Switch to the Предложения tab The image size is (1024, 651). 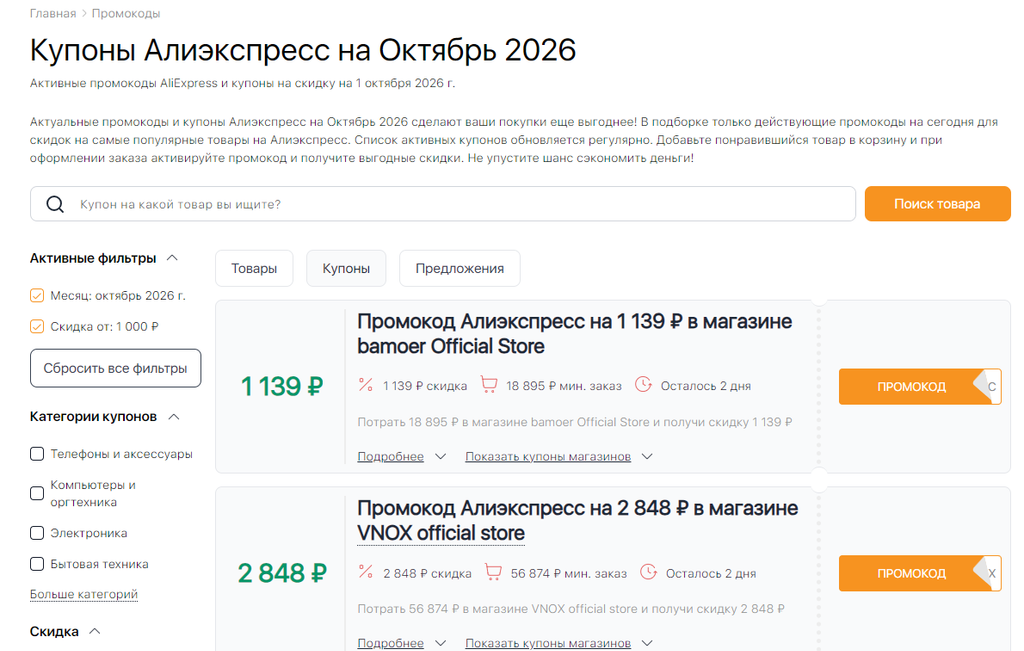(x=460, y=268)
